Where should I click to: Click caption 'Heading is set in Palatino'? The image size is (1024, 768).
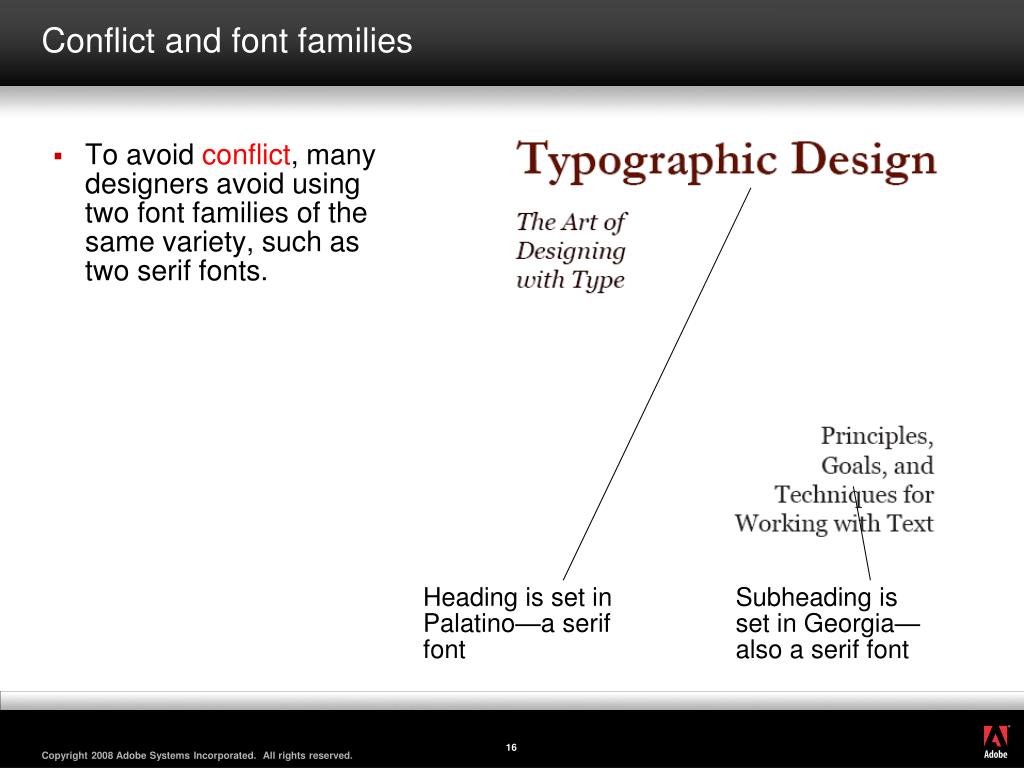tap(517, 623)
